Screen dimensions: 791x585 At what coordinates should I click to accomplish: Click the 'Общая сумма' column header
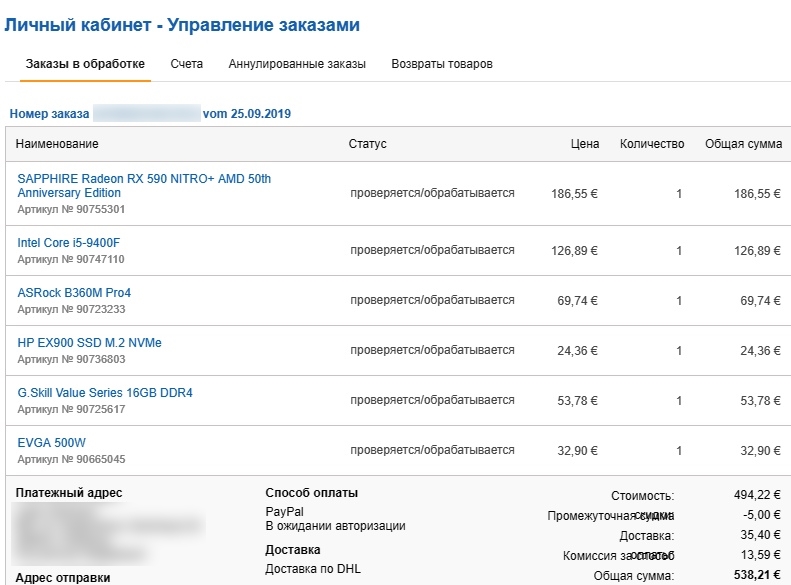pos(744,144)
